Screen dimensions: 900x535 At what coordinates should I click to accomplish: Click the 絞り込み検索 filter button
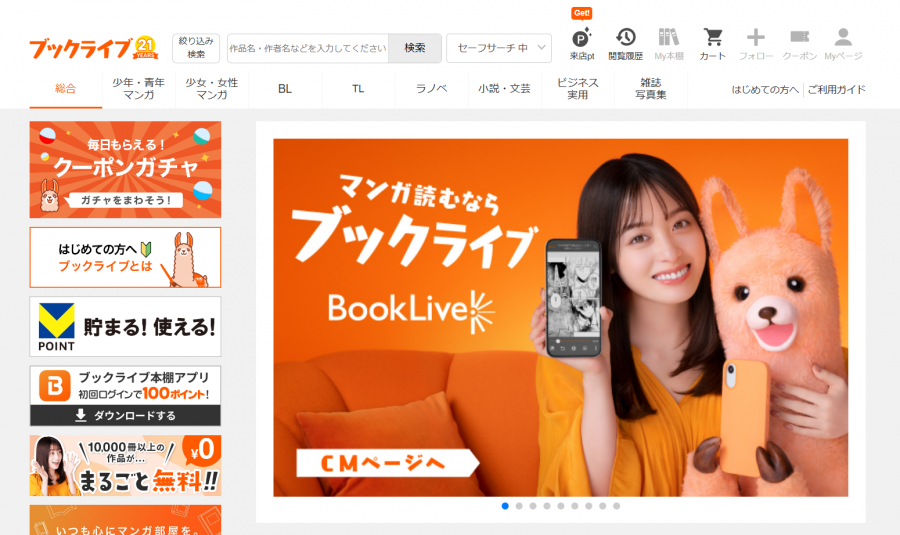(x=196, y=48)
